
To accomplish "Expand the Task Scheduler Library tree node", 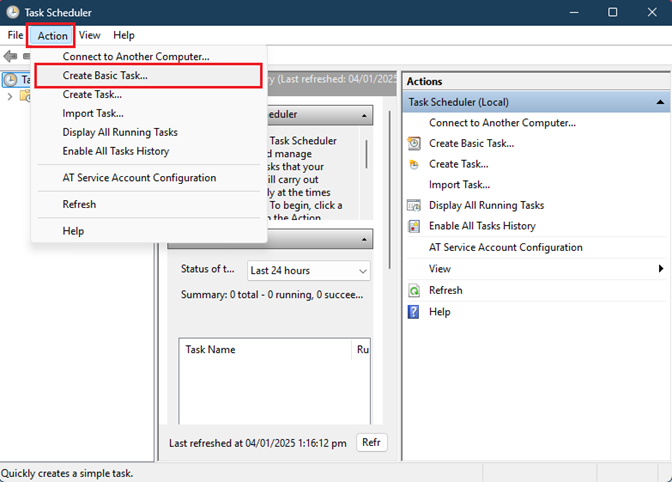I will tap(10, 97).
